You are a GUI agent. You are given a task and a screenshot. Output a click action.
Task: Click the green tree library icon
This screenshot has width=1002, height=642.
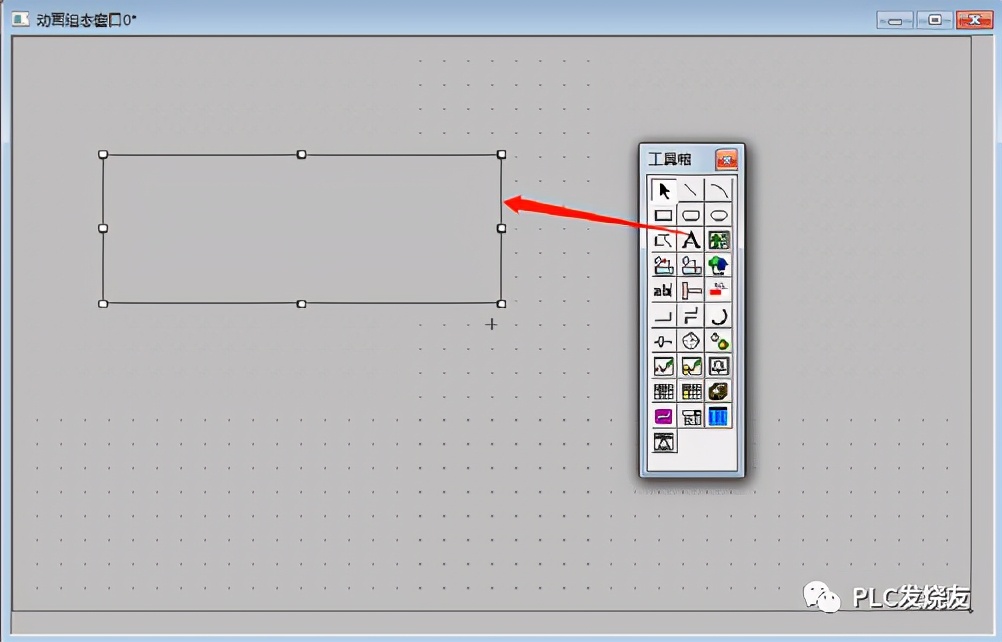pyautogui.click(x=719, y=265)
